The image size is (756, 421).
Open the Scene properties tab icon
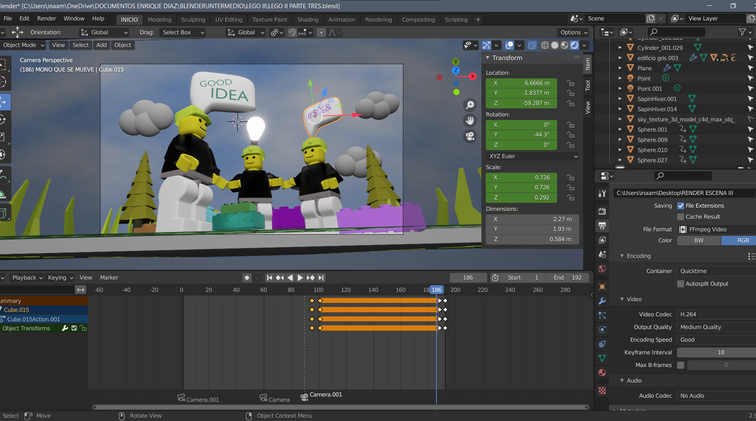[602, 254]
